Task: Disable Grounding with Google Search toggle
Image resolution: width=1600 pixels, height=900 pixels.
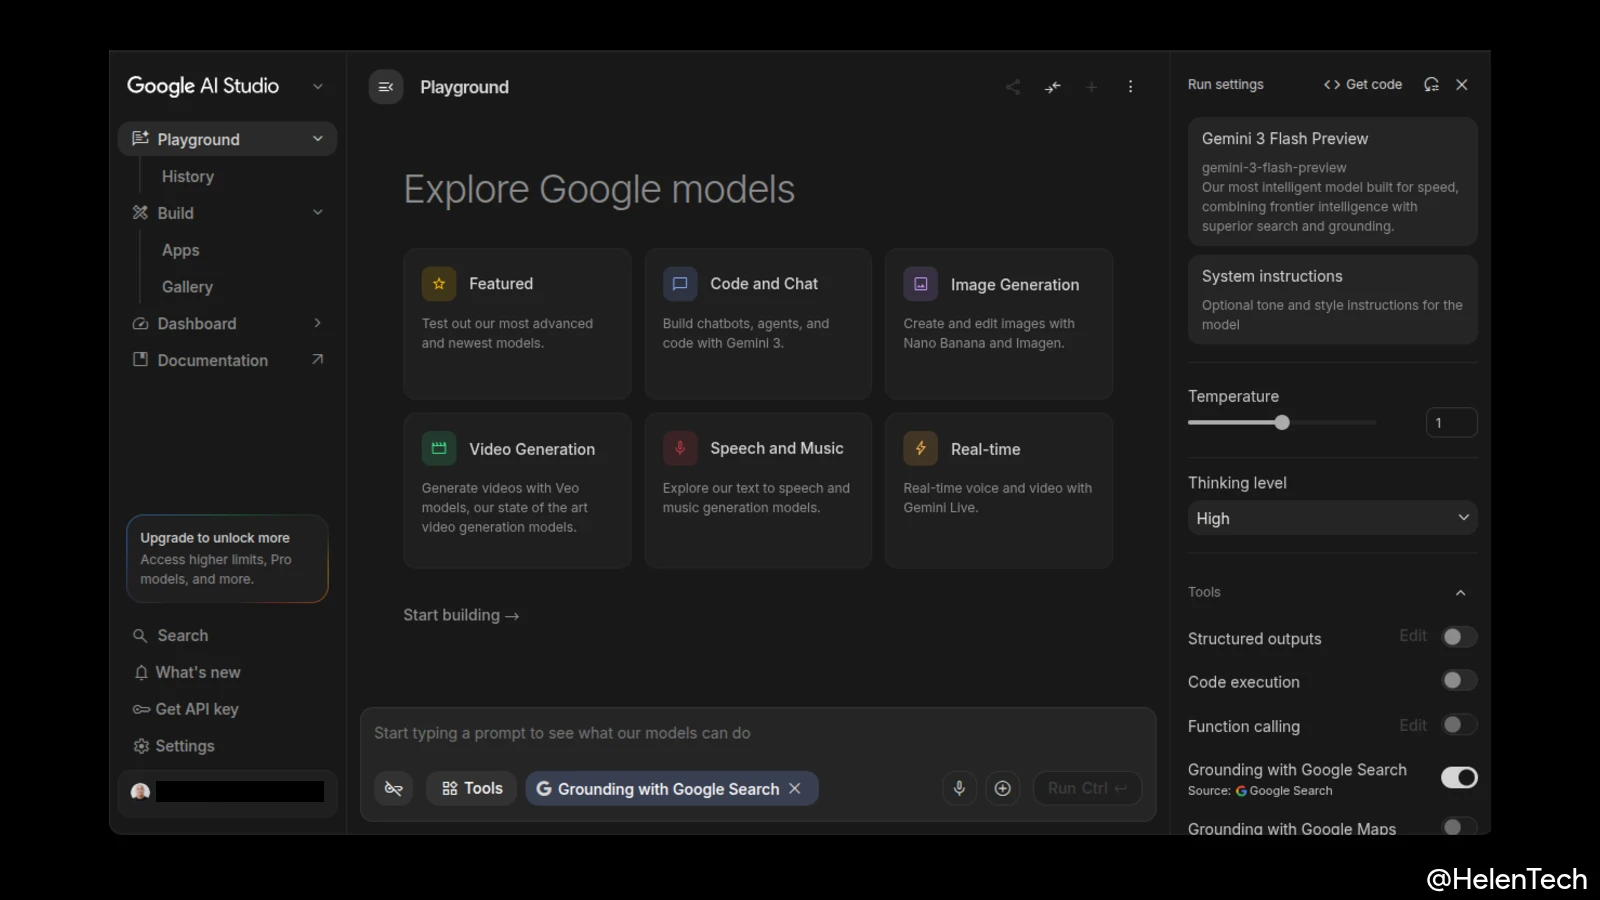Action: [1458, 777]
